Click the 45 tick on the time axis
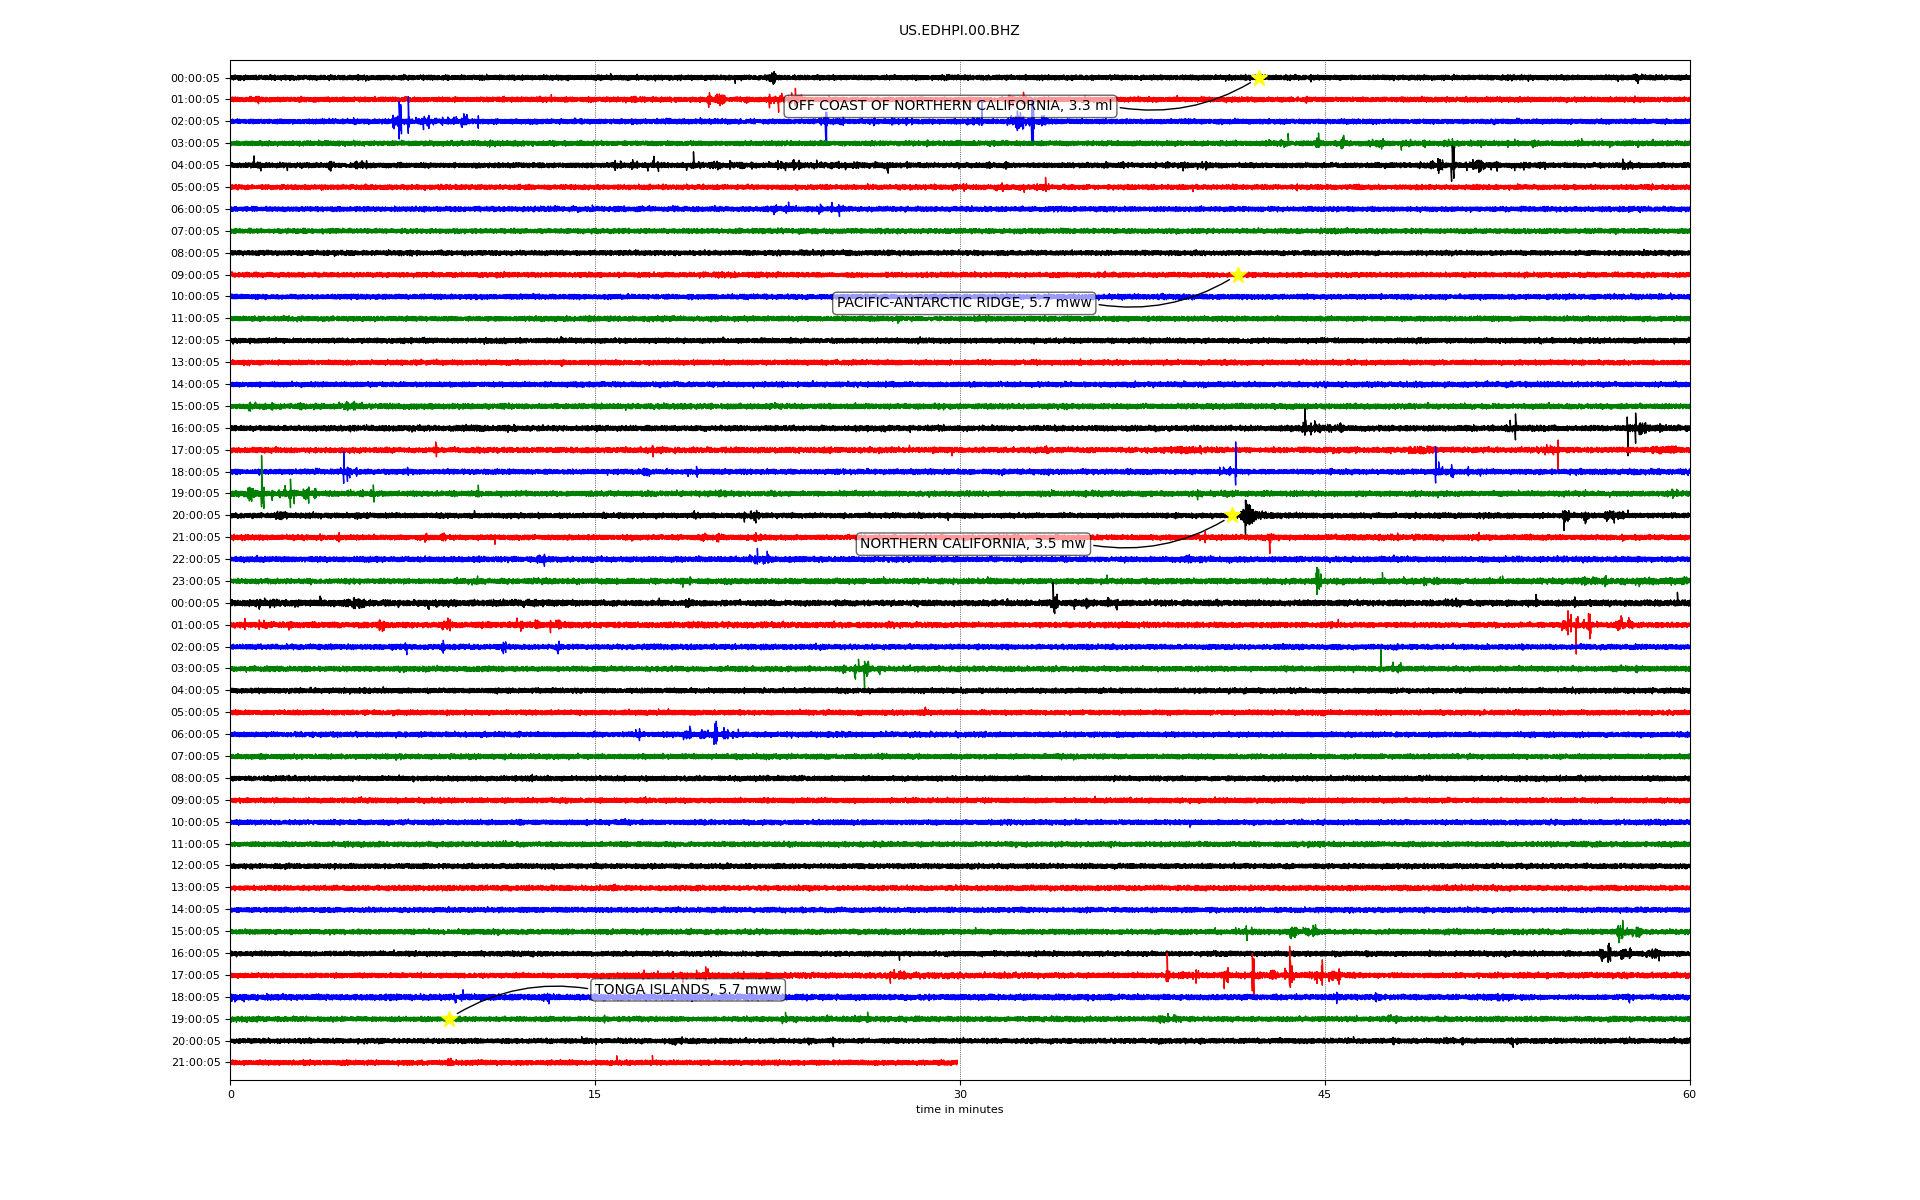 [x=1325, y=1094]
